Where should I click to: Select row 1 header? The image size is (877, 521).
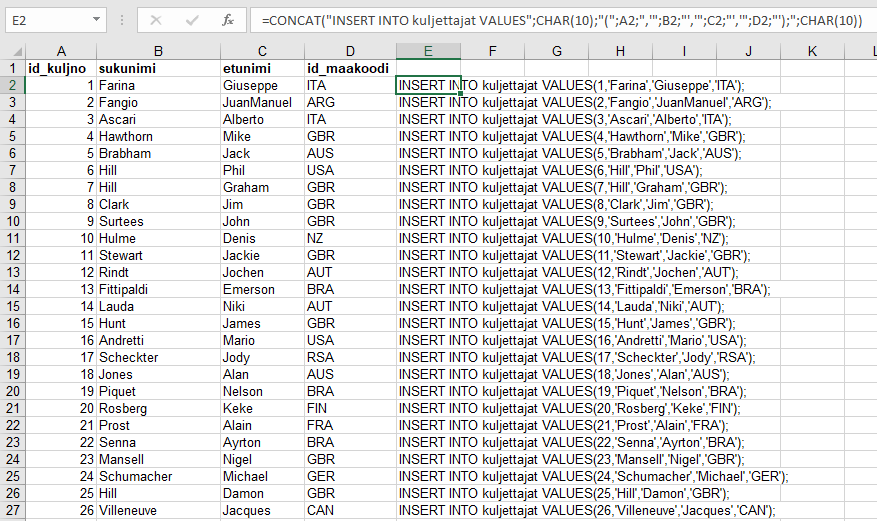pyautogui.click(x=12, y=68)
